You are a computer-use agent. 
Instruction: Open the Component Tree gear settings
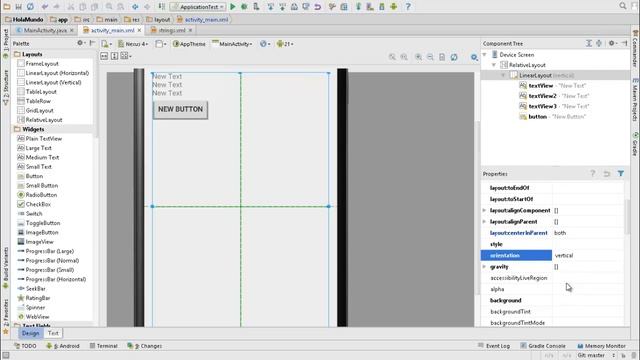612,43
